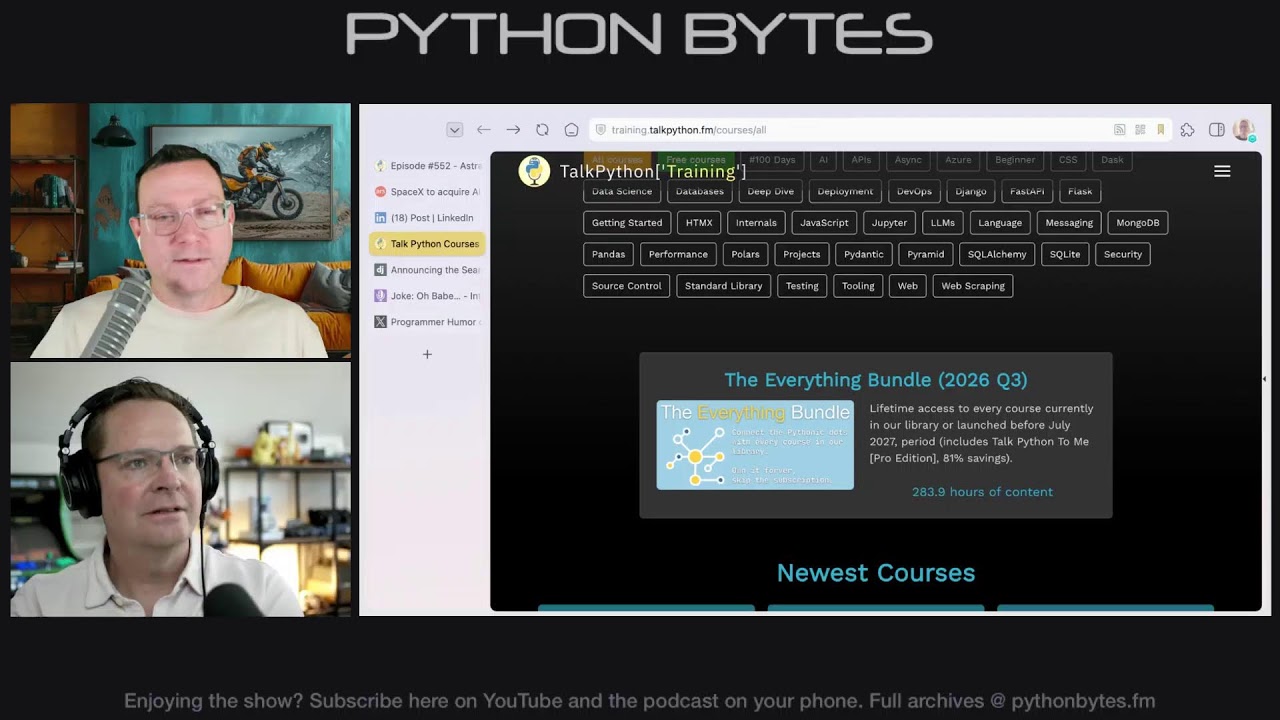The image size is (1280, 720).
Task: Switch to the Joke: Oh Babe tab
Action: pos(427,296)
